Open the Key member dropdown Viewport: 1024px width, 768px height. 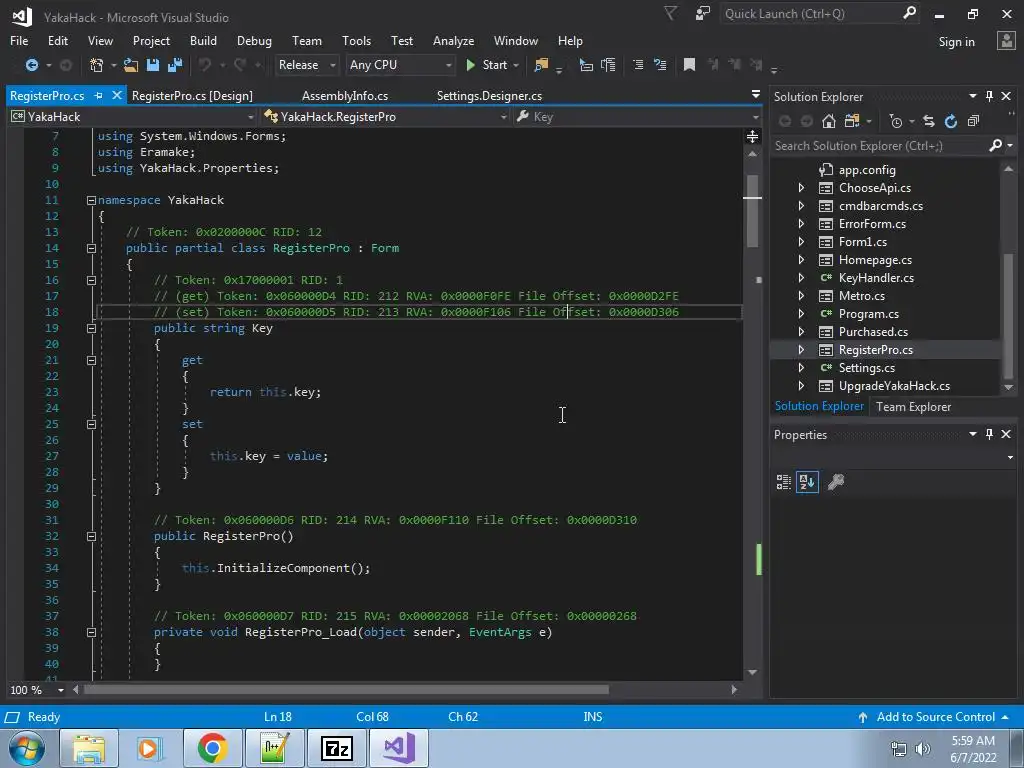click(637, 117)
